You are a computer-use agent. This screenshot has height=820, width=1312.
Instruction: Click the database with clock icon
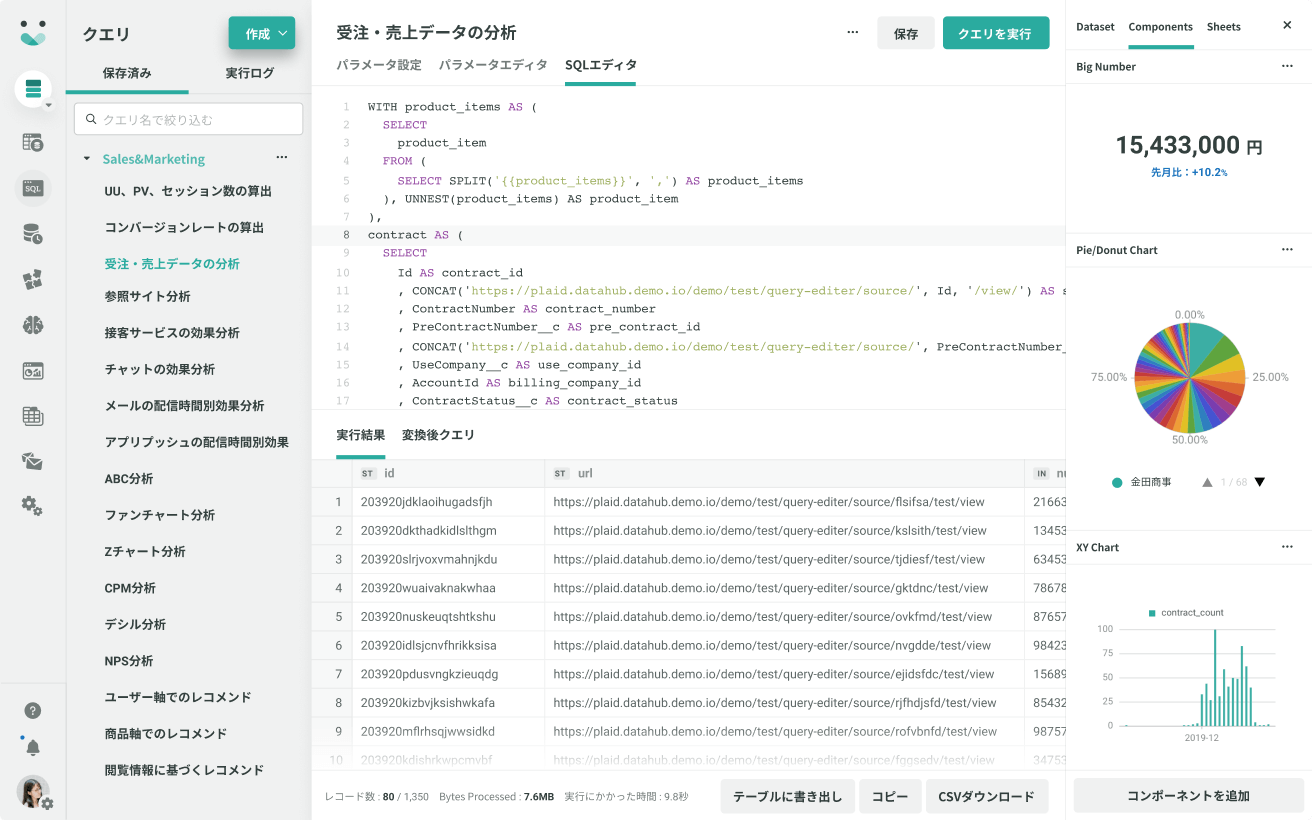33,234
